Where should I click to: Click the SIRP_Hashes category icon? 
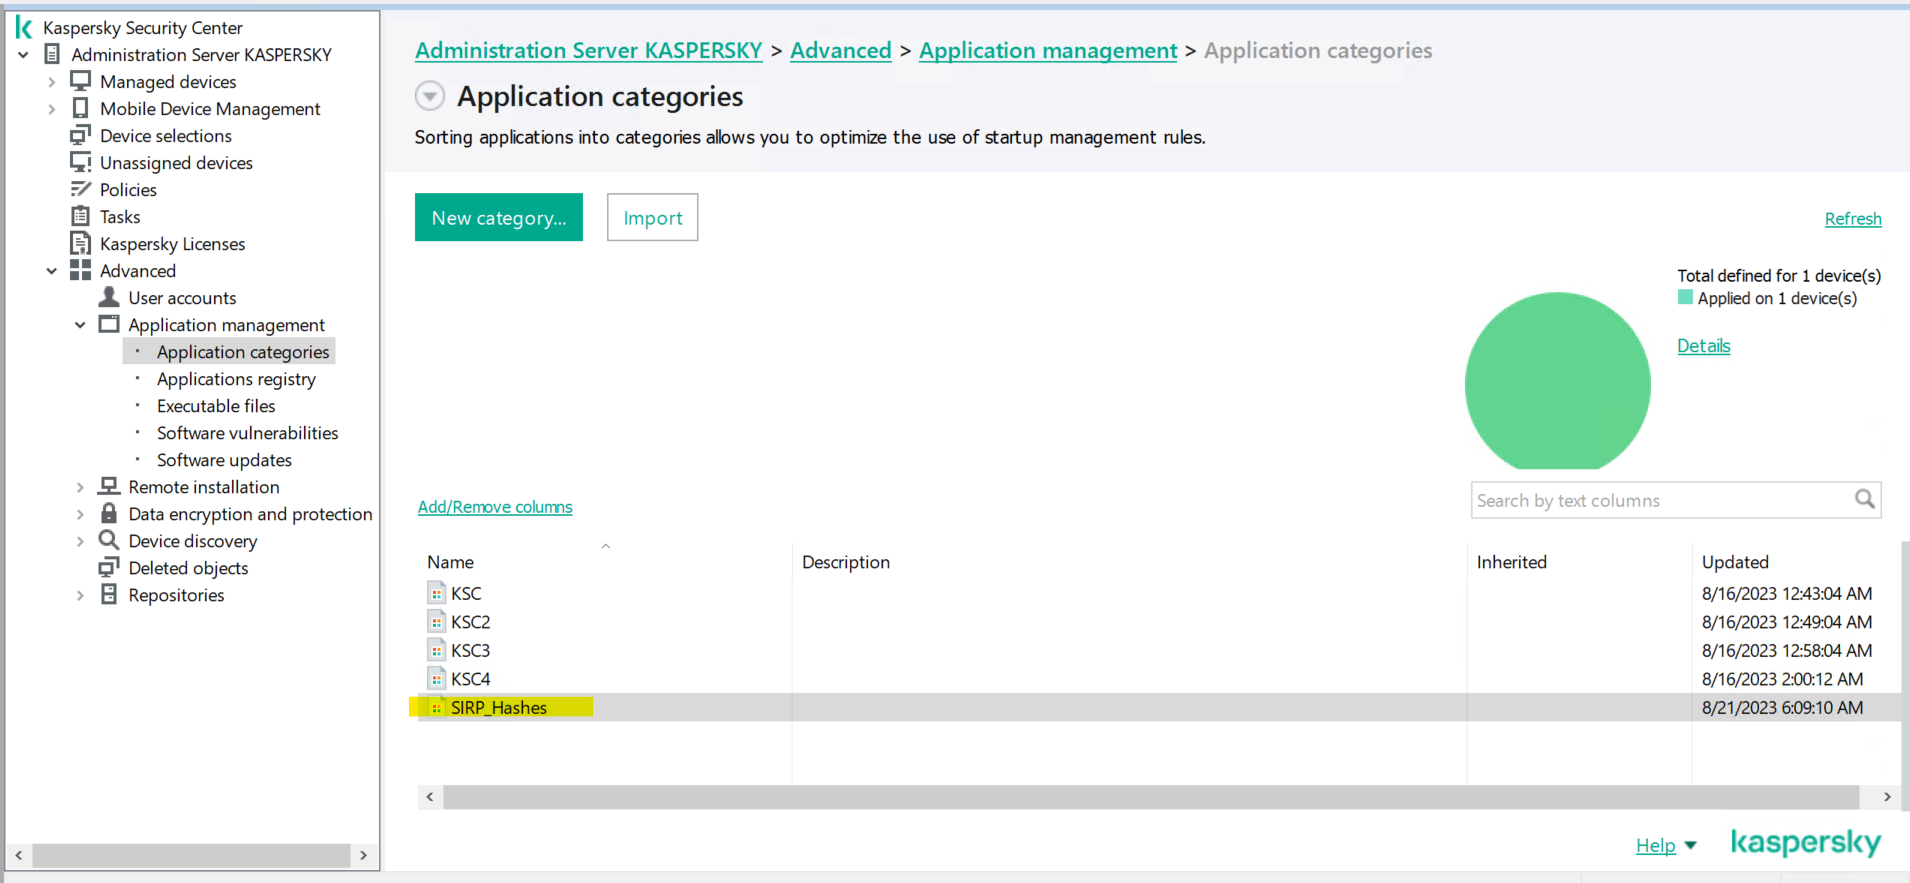[436, 707]
